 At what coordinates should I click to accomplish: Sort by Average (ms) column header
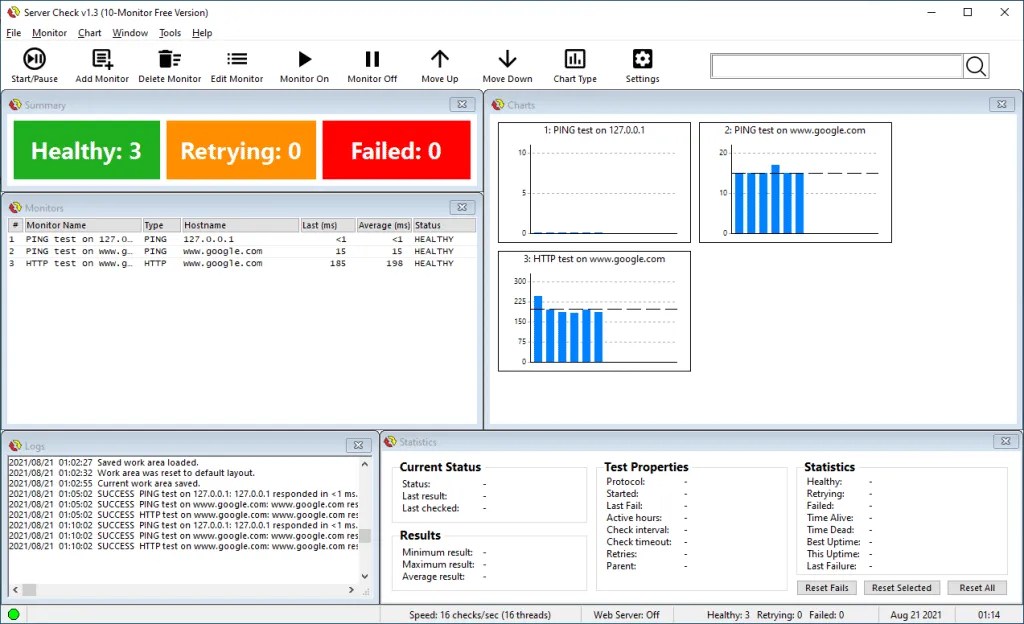[384, 225]
